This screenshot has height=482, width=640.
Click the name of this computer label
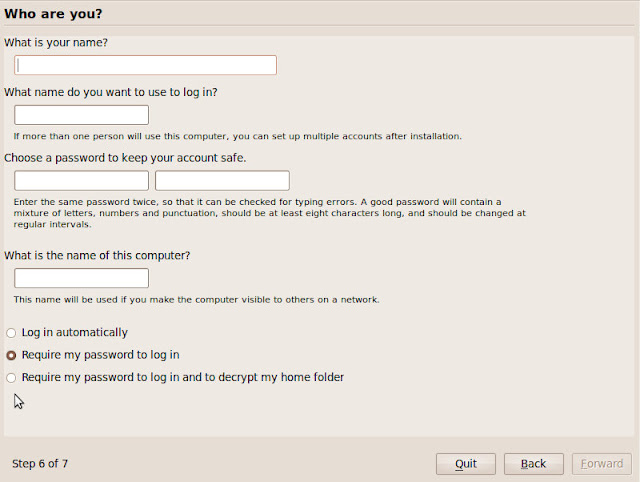[97, 255]
